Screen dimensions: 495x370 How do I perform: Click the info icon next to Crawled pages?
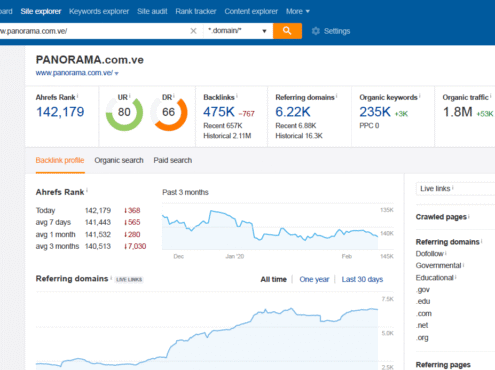click(469, 216)
